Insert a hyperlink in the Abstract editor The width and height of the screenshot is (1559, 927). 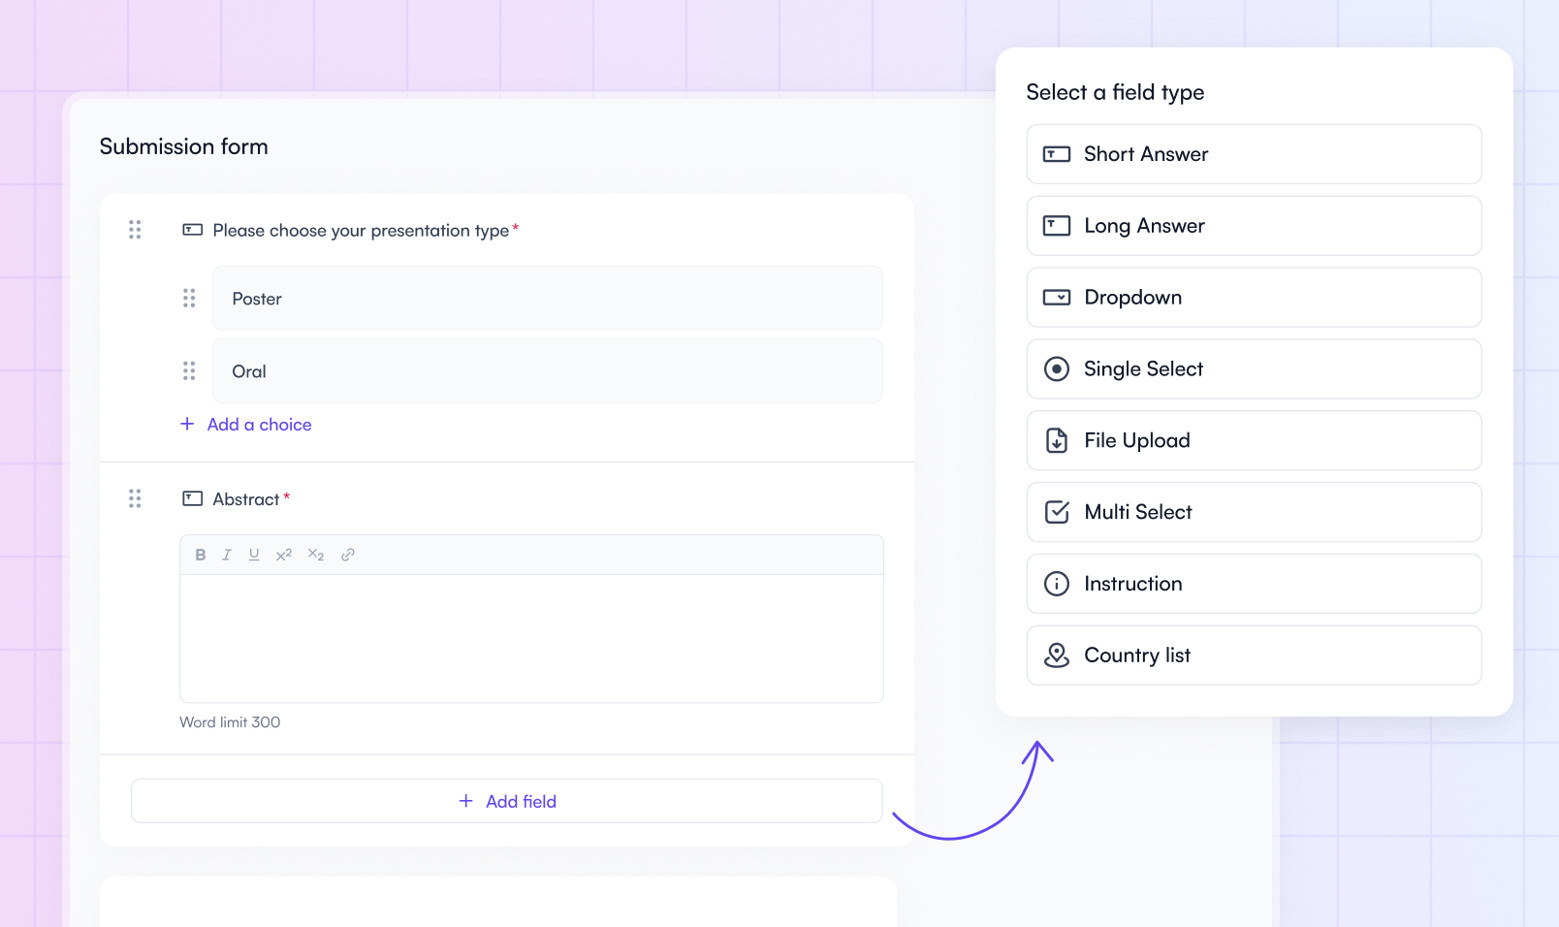(x=348, y=554)
